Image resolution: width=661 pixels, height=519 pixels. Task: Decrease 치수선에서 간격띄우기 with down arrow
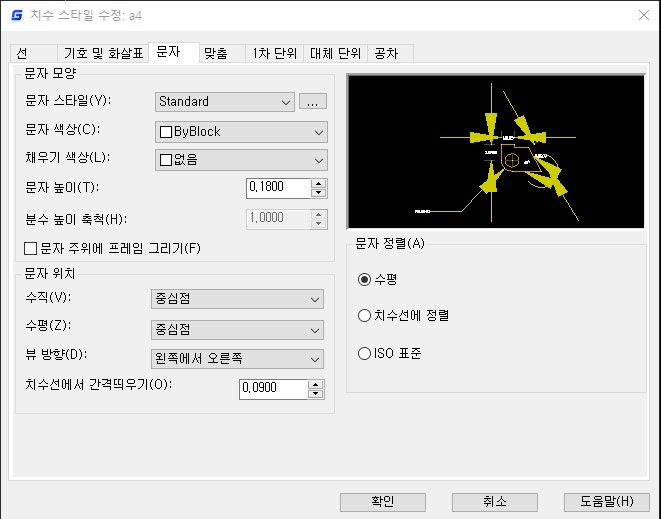[315, 394]
